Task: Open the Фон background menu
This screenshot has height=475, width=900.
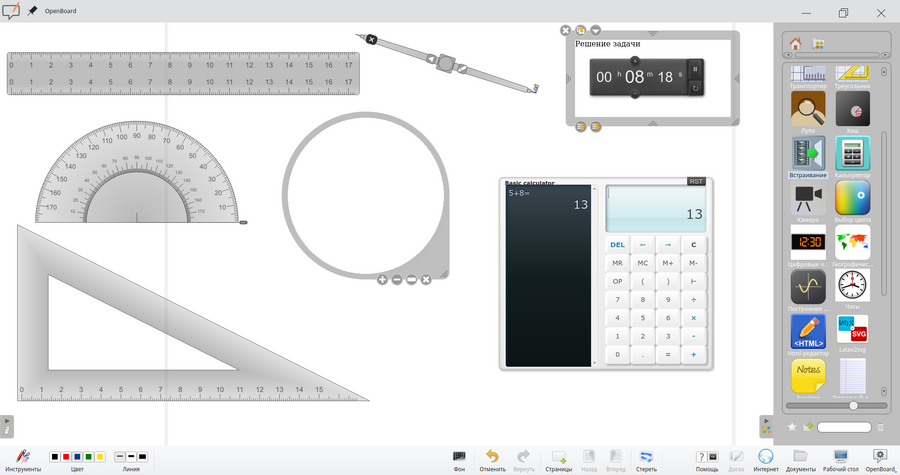Action: pos(459,457)
